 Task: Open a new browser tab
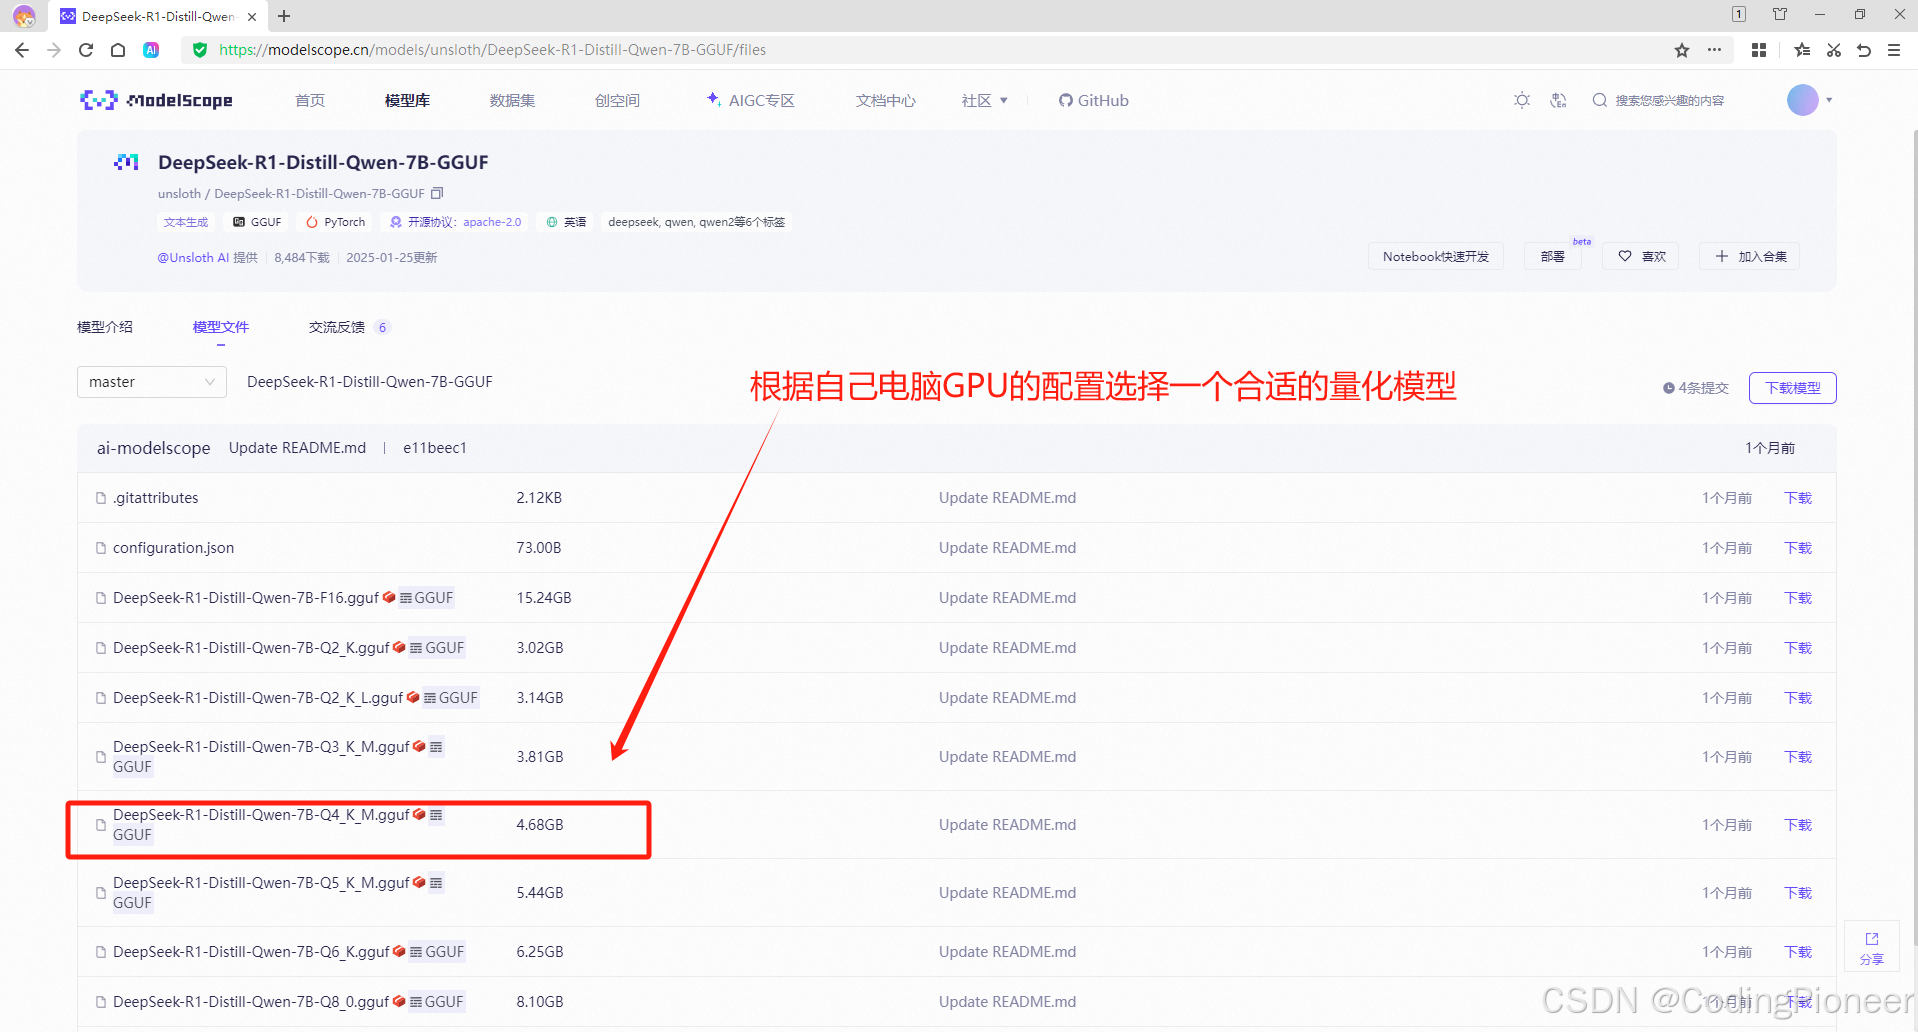[284, 16]
